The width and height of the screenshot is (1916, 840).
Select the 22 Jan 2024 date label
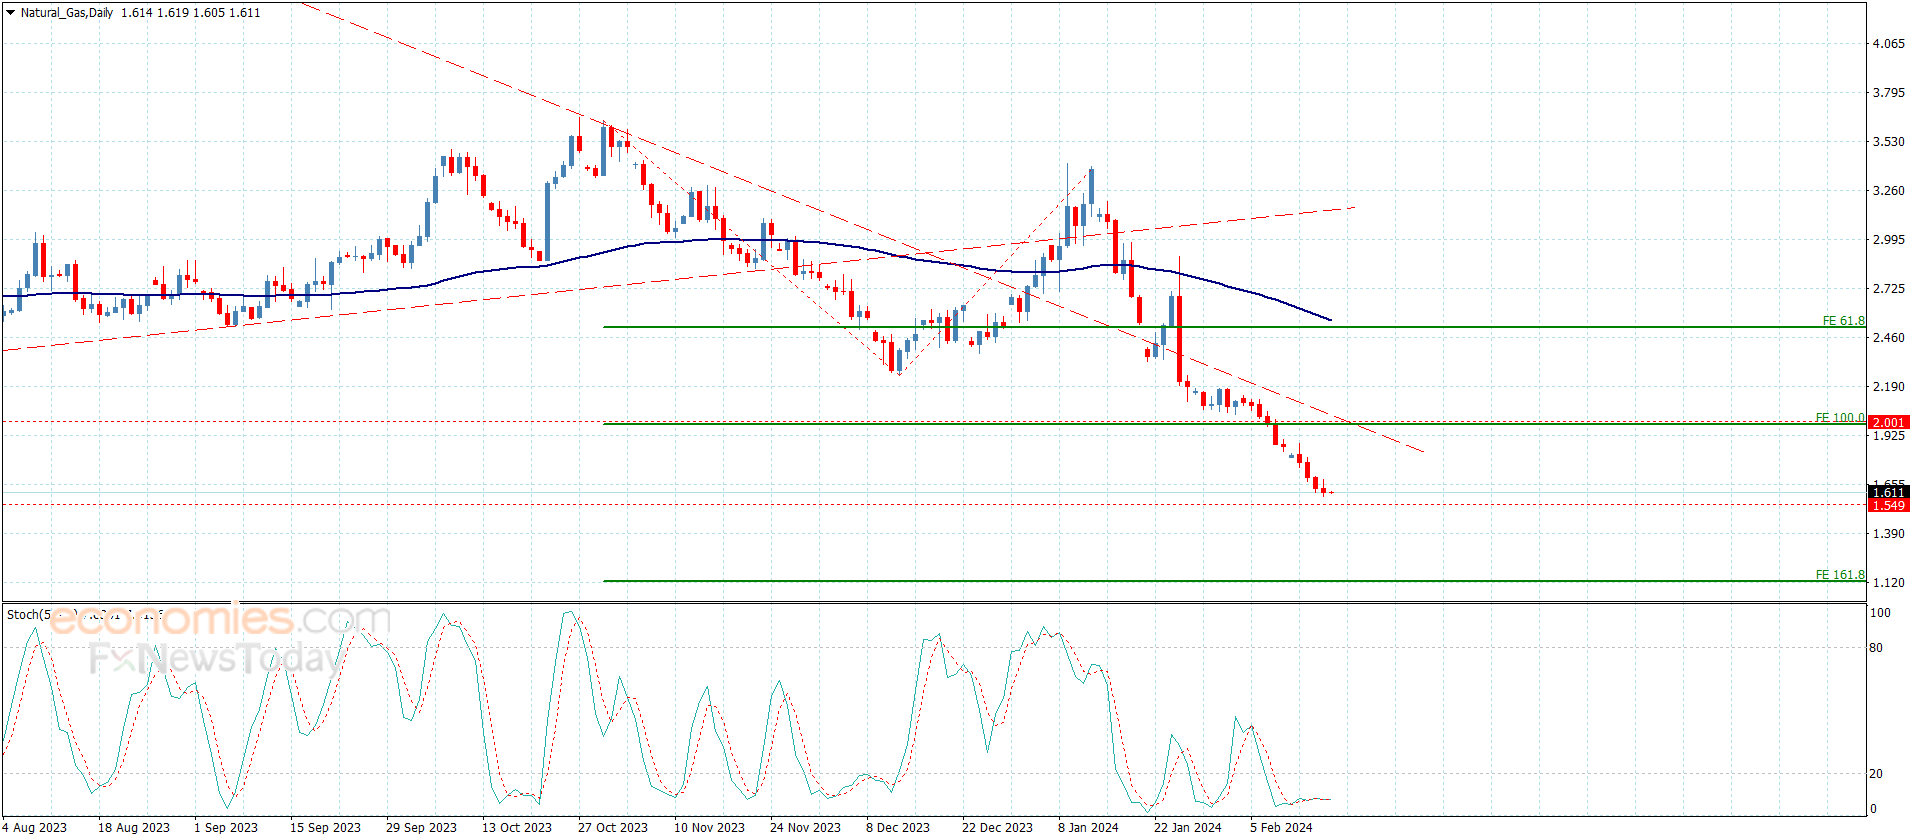[1187, 827]
